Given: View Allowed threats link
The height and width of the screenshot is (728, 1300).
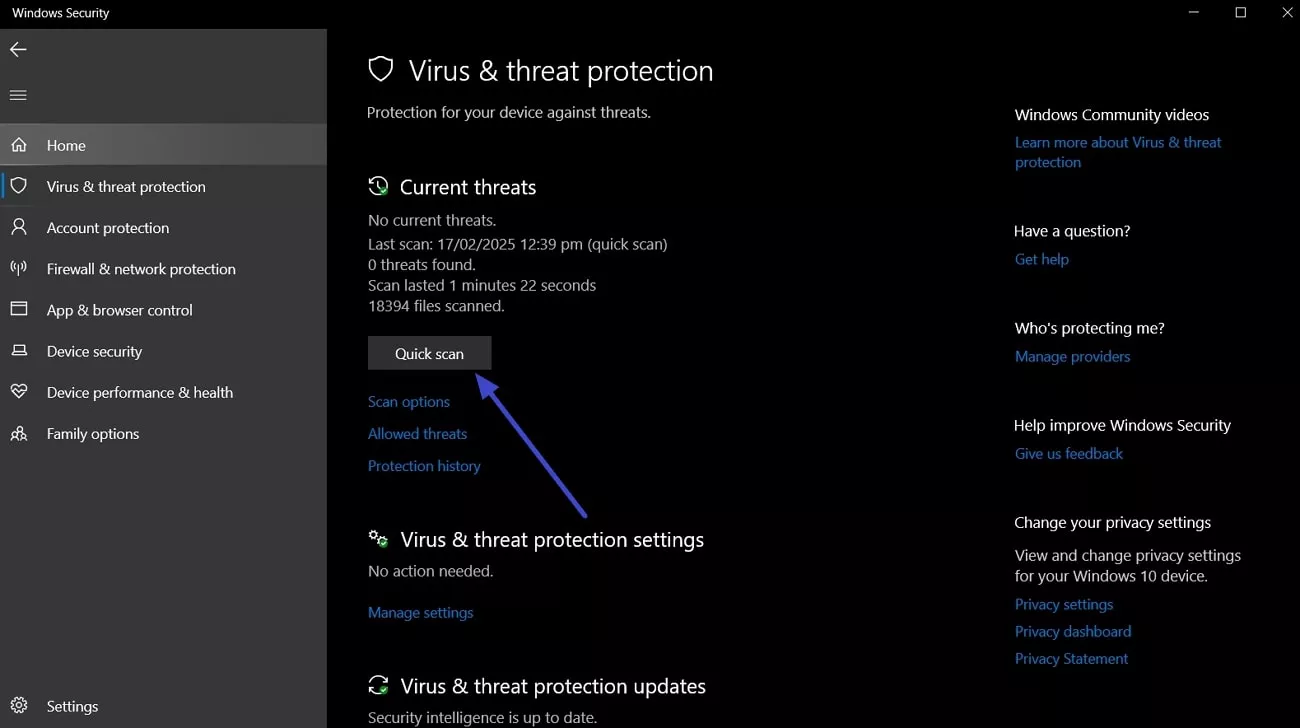Looking at the screenshot, I should (x=417, y=434).
